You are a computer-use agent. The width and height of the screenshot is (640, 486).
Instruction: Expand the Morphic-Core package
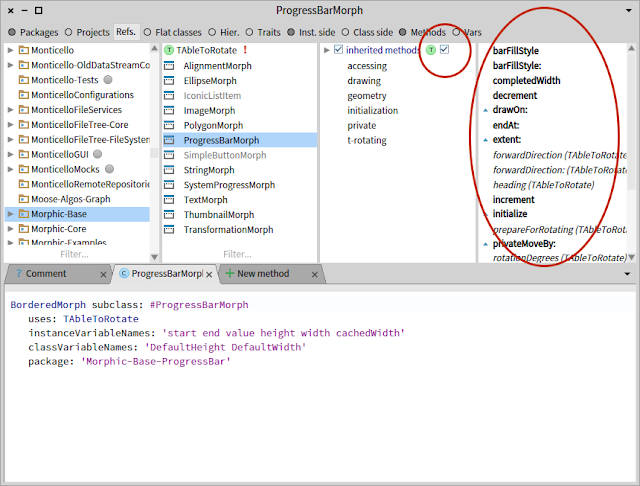click(x=11, y=229)
